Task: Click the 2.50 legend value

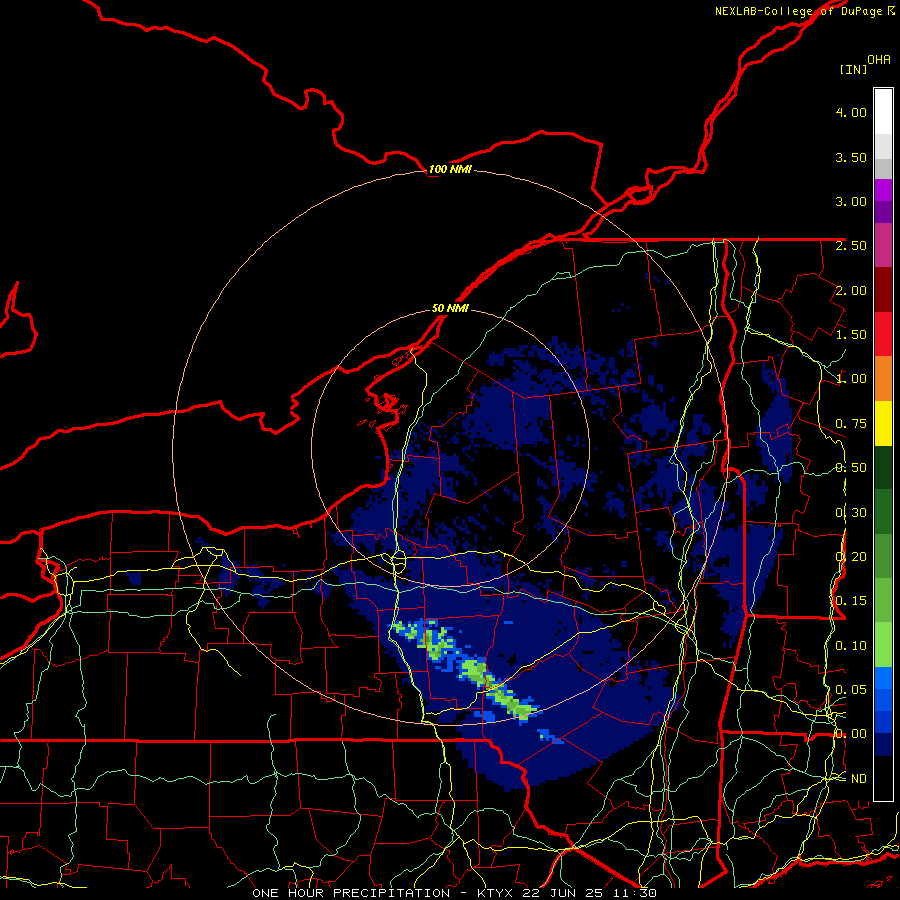Action: (851, 246)
